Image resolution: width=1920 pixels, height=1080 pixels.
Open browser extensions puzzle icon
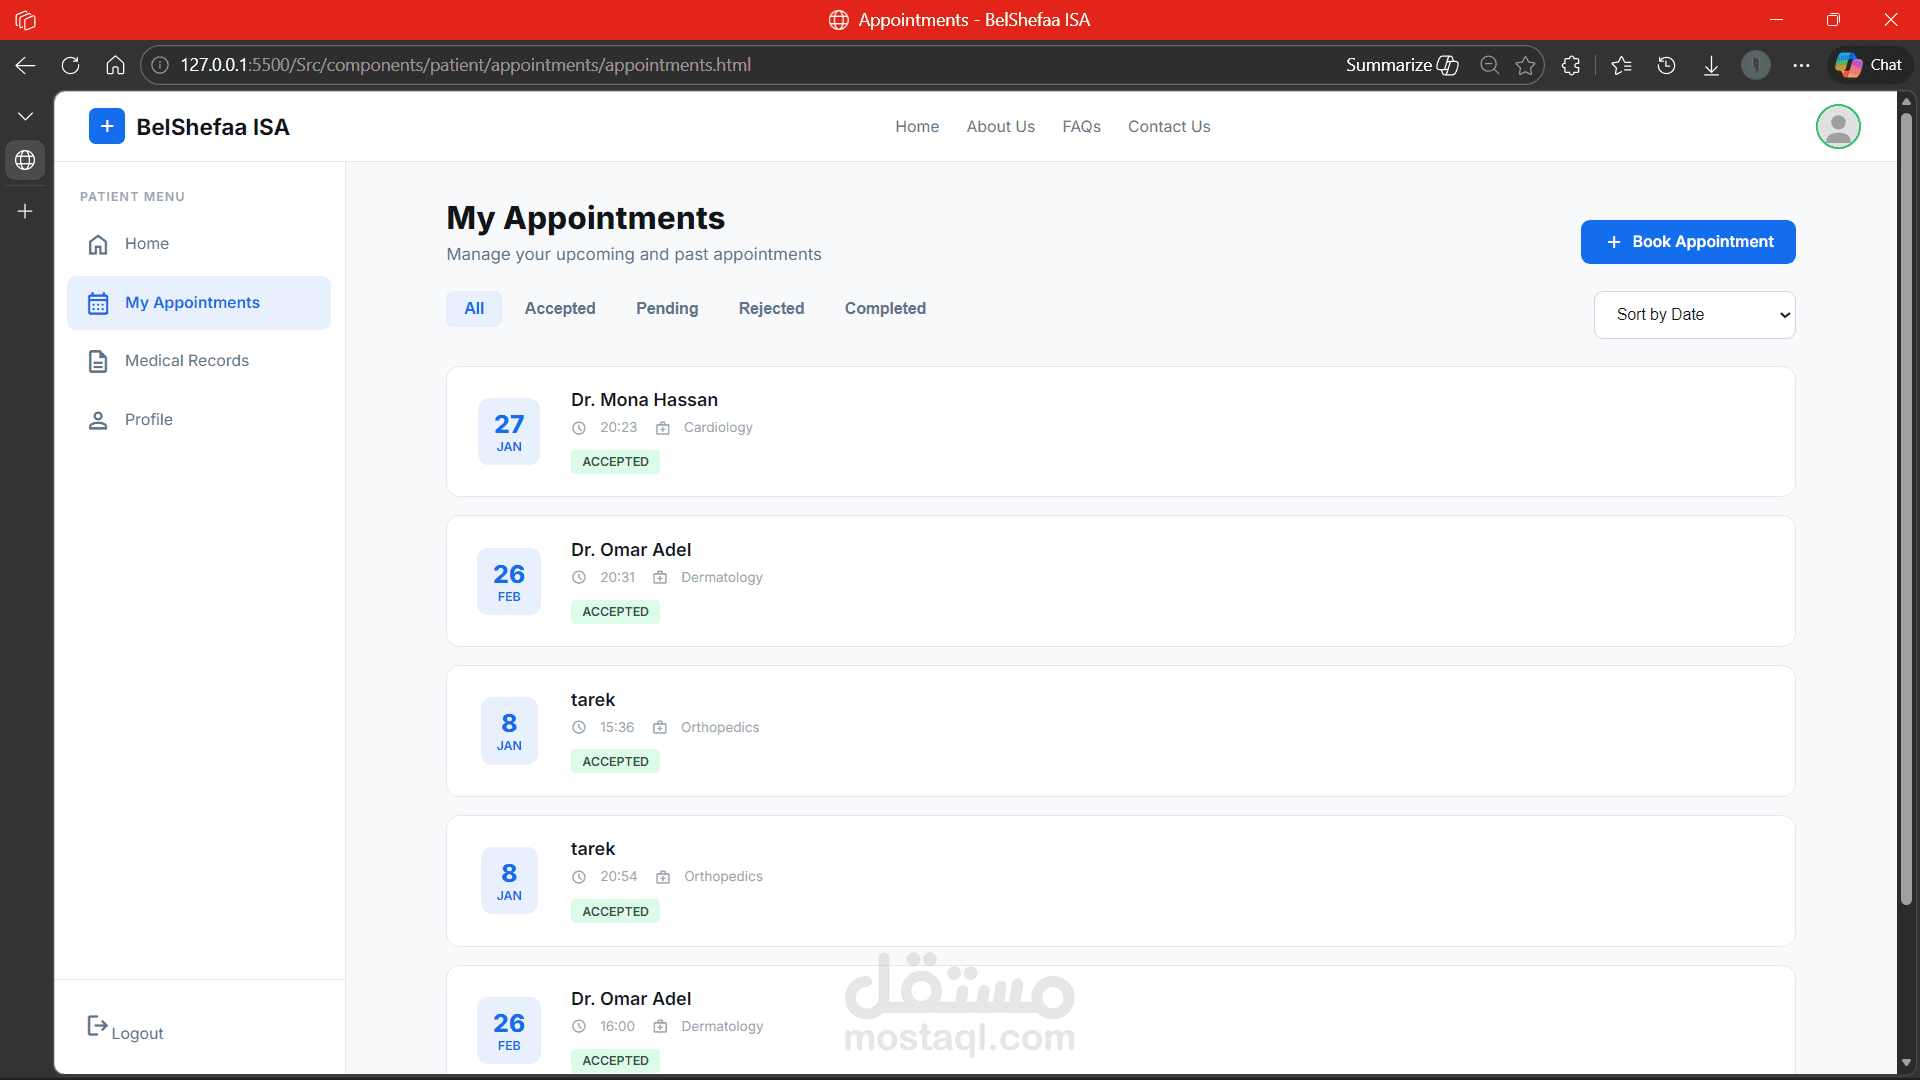click(x=1571, y=65)
